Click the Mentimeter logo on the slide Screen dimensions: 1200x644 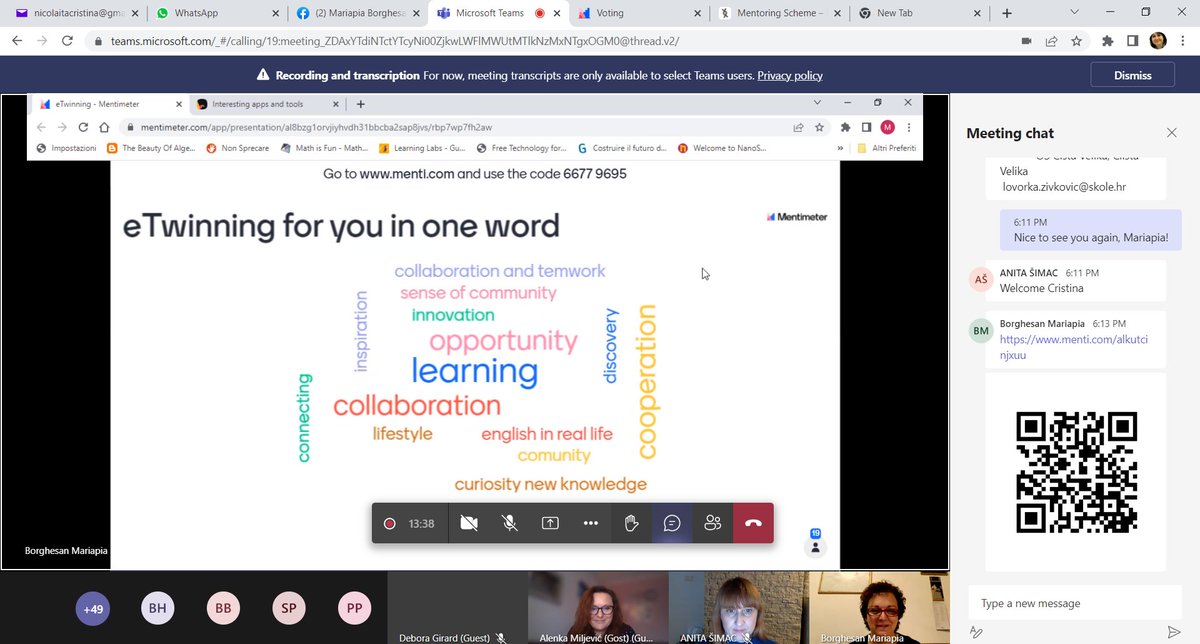797,216
